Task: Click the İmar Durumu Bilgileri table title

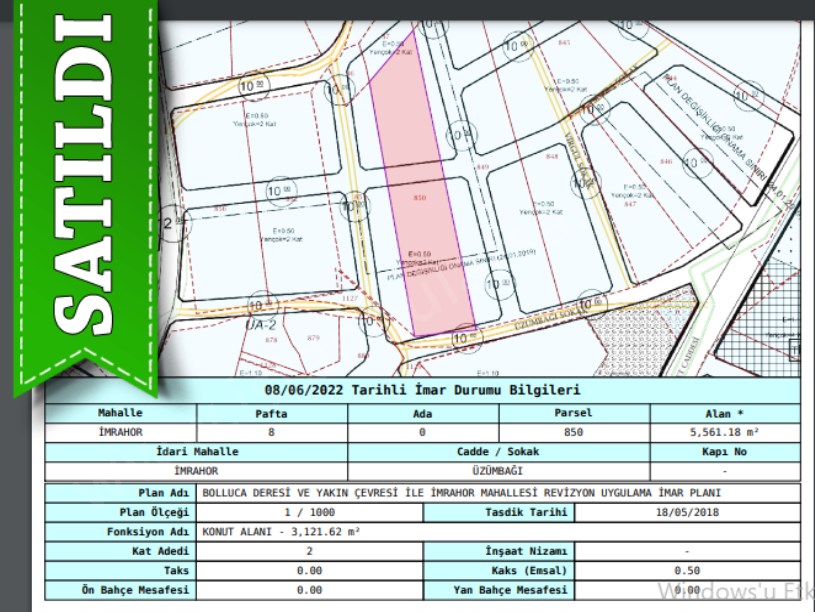Action: point(422,390)
